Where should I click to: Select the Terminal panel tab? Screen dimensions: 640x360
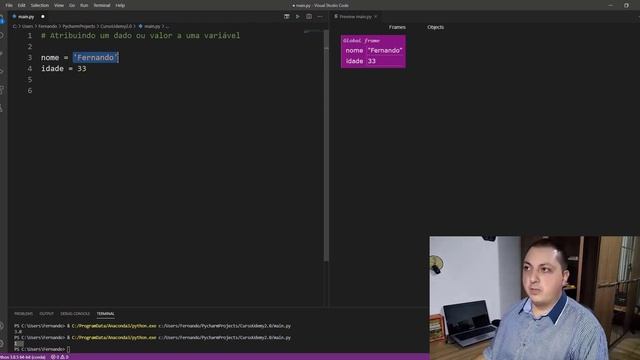coord(105,313)
